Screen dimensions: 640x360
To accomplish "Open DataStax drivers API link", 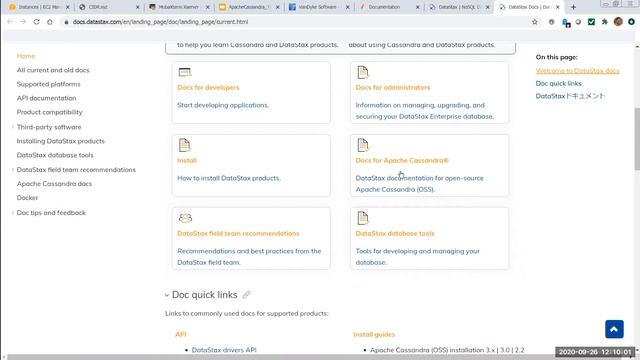I will point(224,350).
